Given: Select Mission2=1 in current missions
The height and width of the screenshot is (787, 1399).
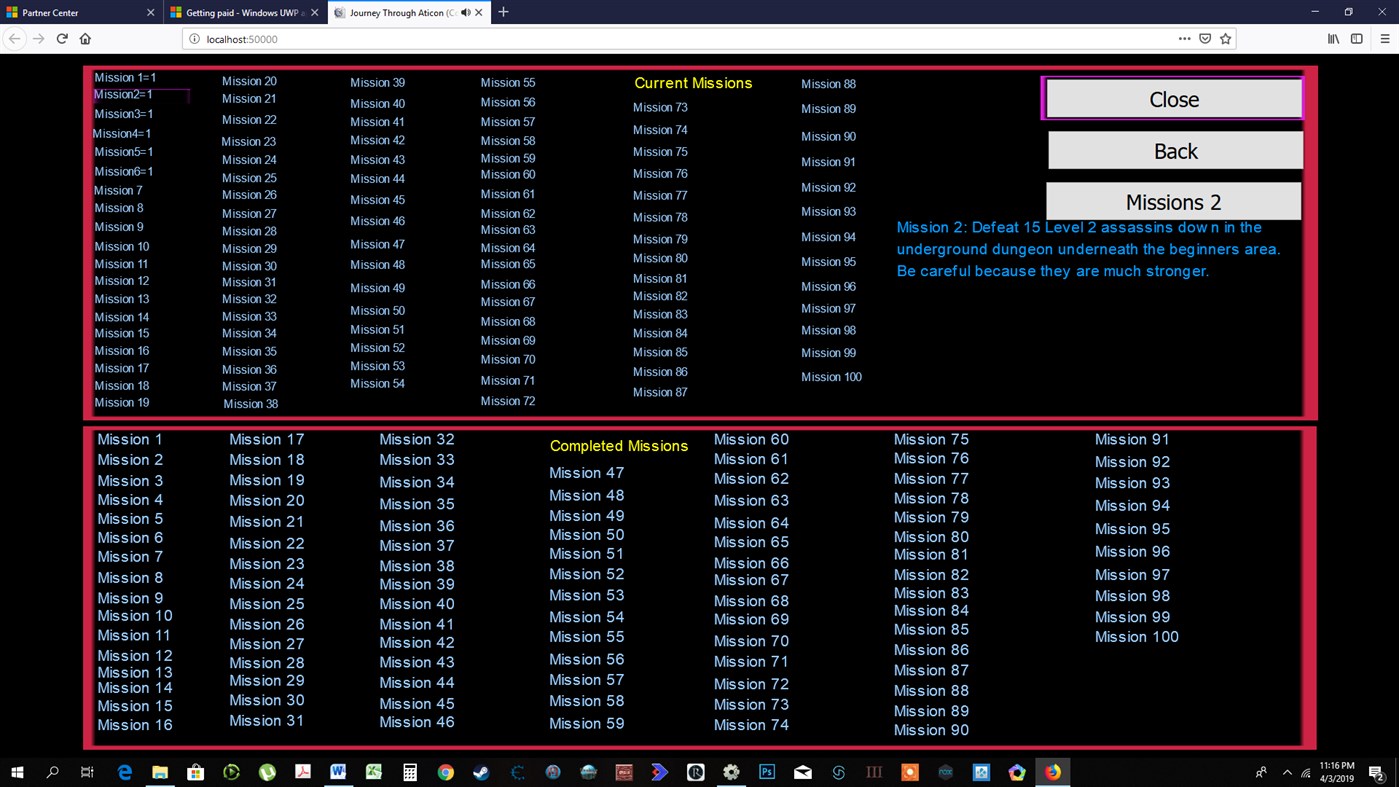Looking at the screenshot, I should [x=123, y=95].
